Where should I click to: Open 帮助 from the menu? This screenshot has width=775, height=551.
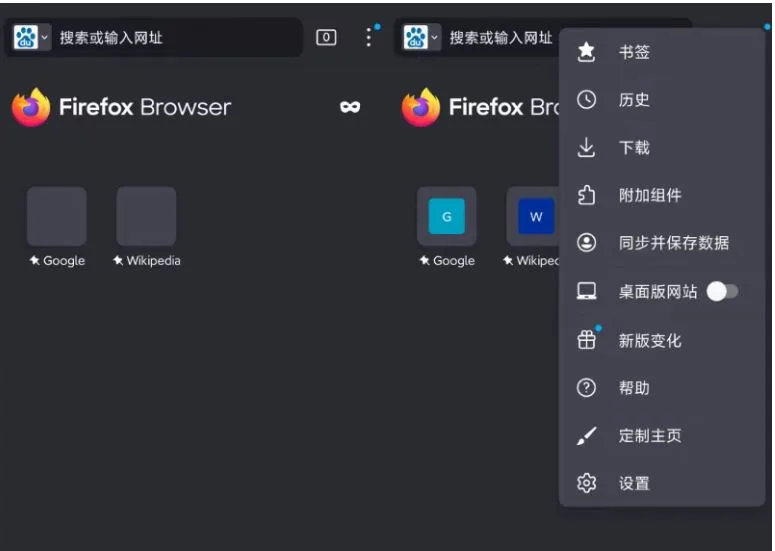(x=634, y=388)
